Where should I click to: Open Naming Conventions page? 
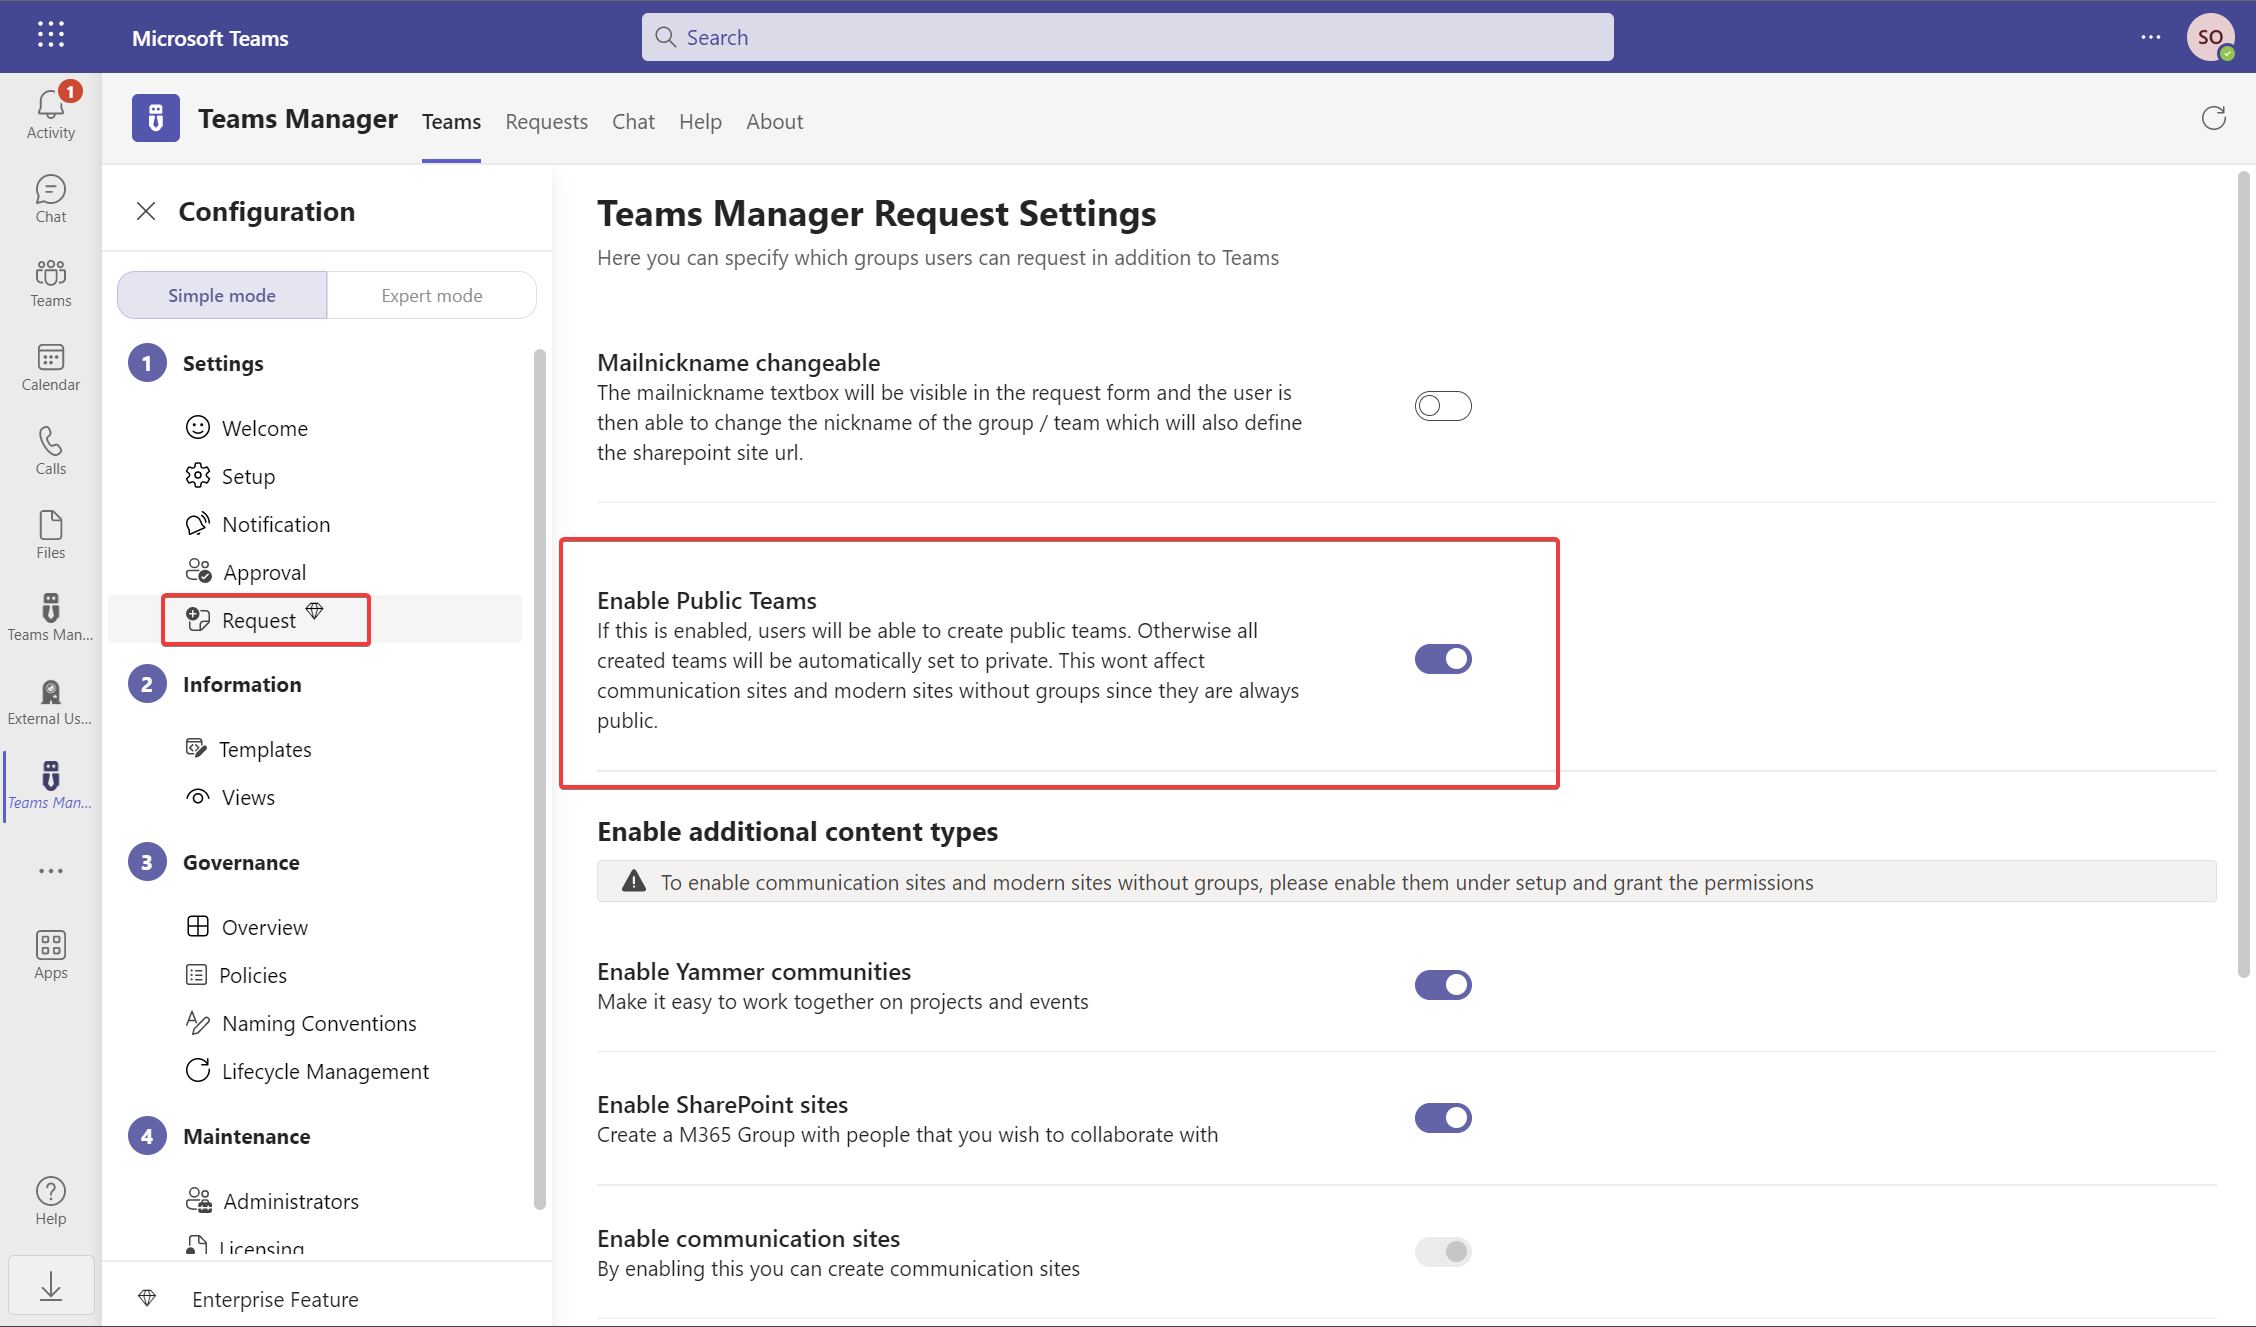(301, 1023)
